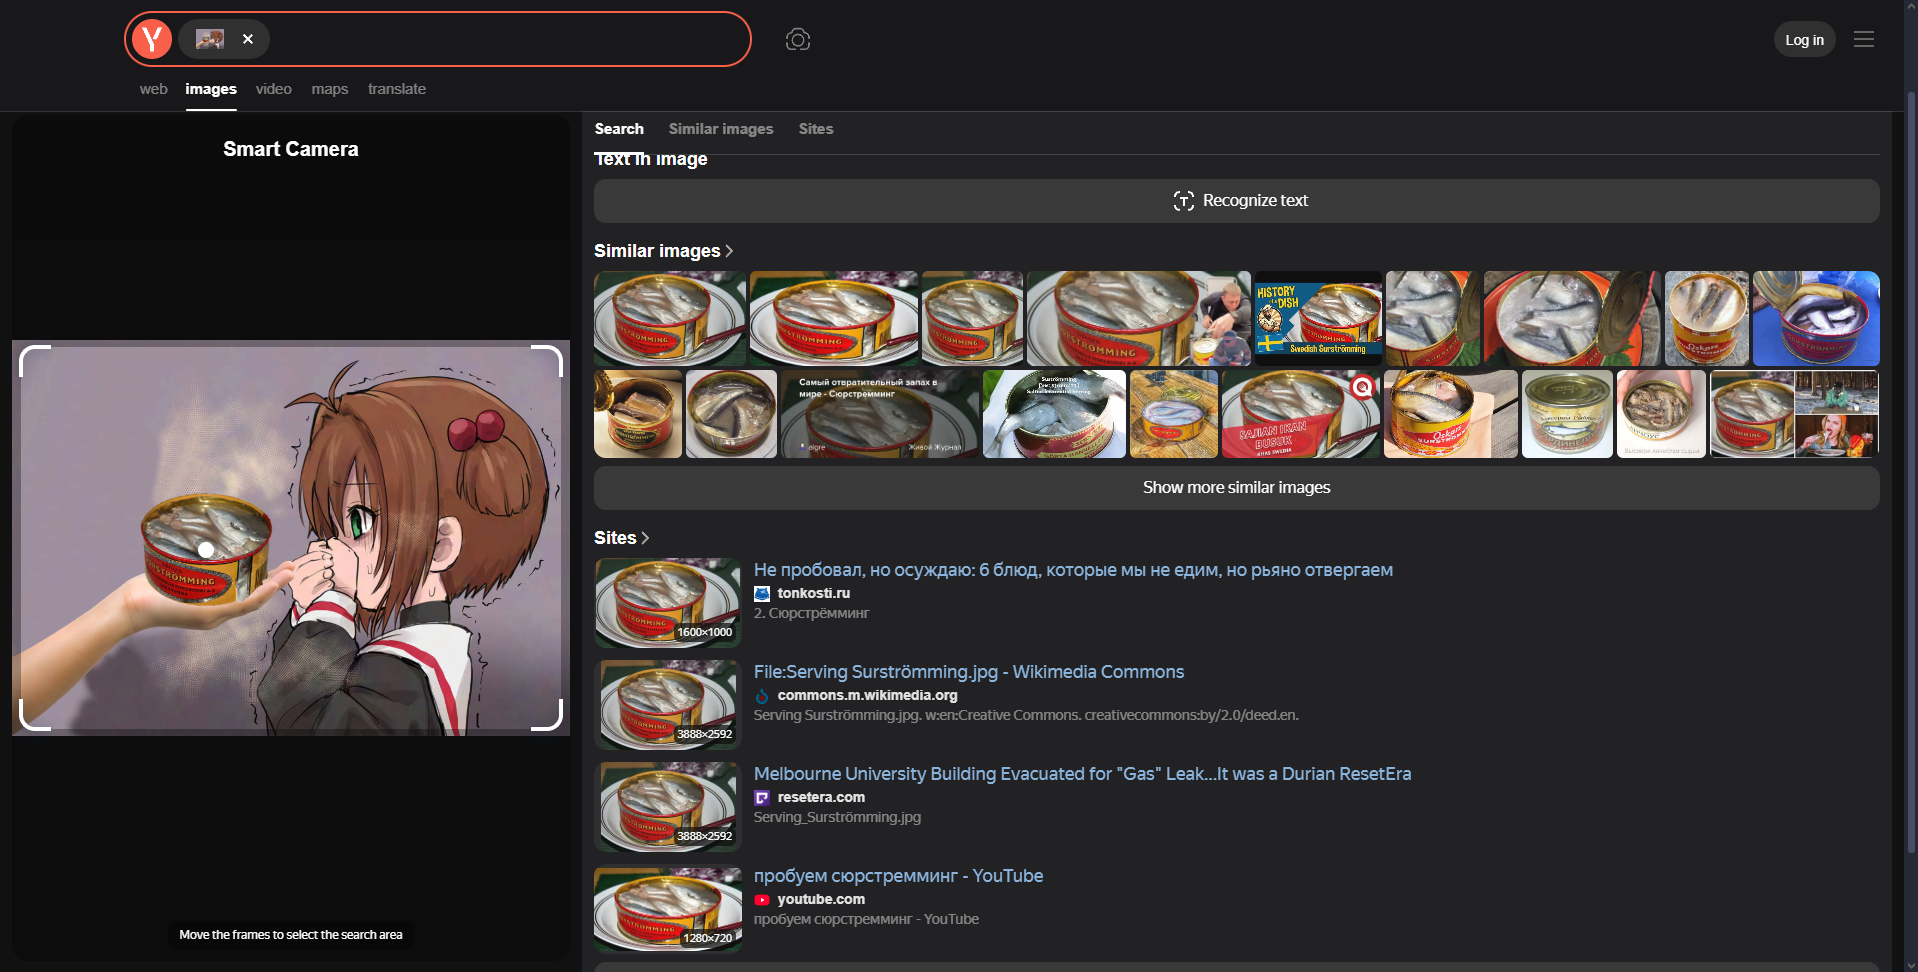Open the 1600×1000 result thumbnail
Image resolution: width=1918 pixels, height=972 pixels.
pos(668,603)
